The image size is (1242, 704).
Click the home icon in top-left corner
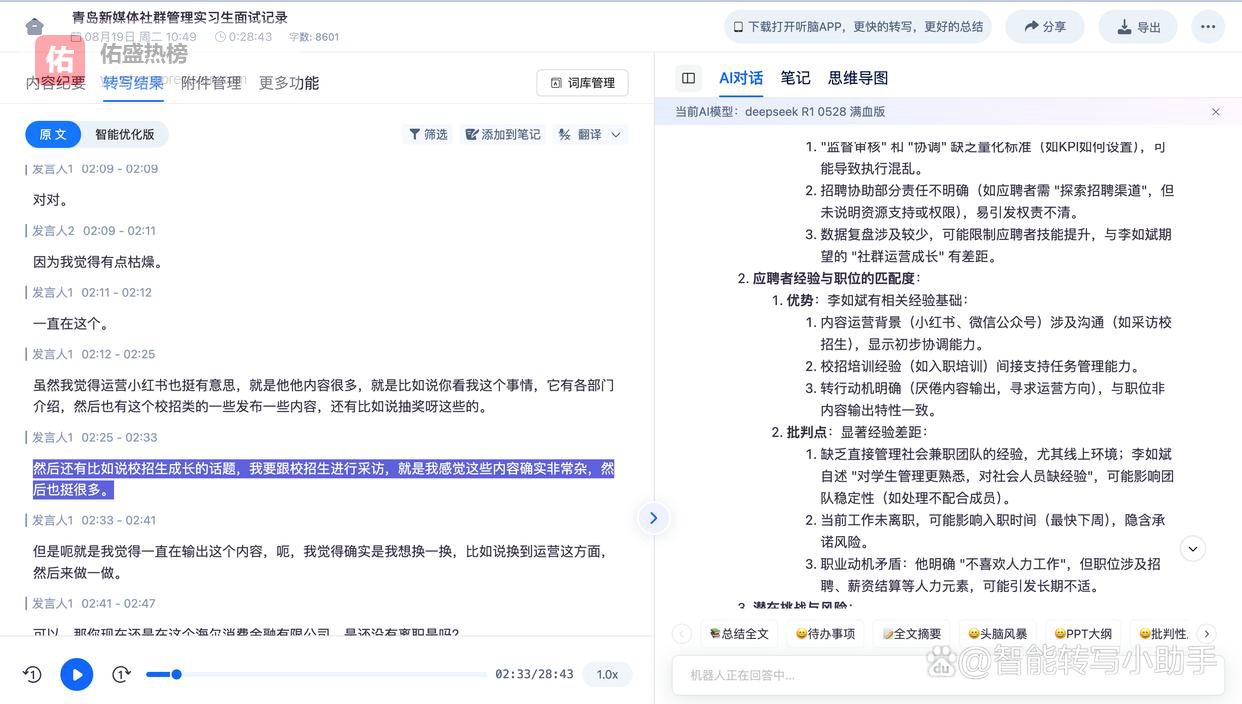[36, 24]
